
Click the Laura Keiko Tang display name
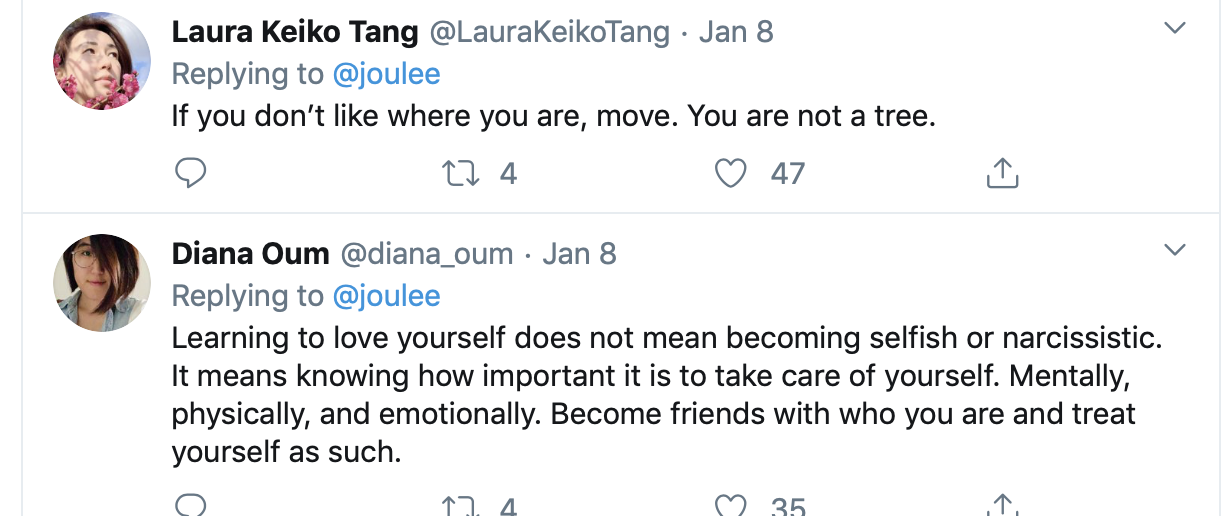coord(295,32)
